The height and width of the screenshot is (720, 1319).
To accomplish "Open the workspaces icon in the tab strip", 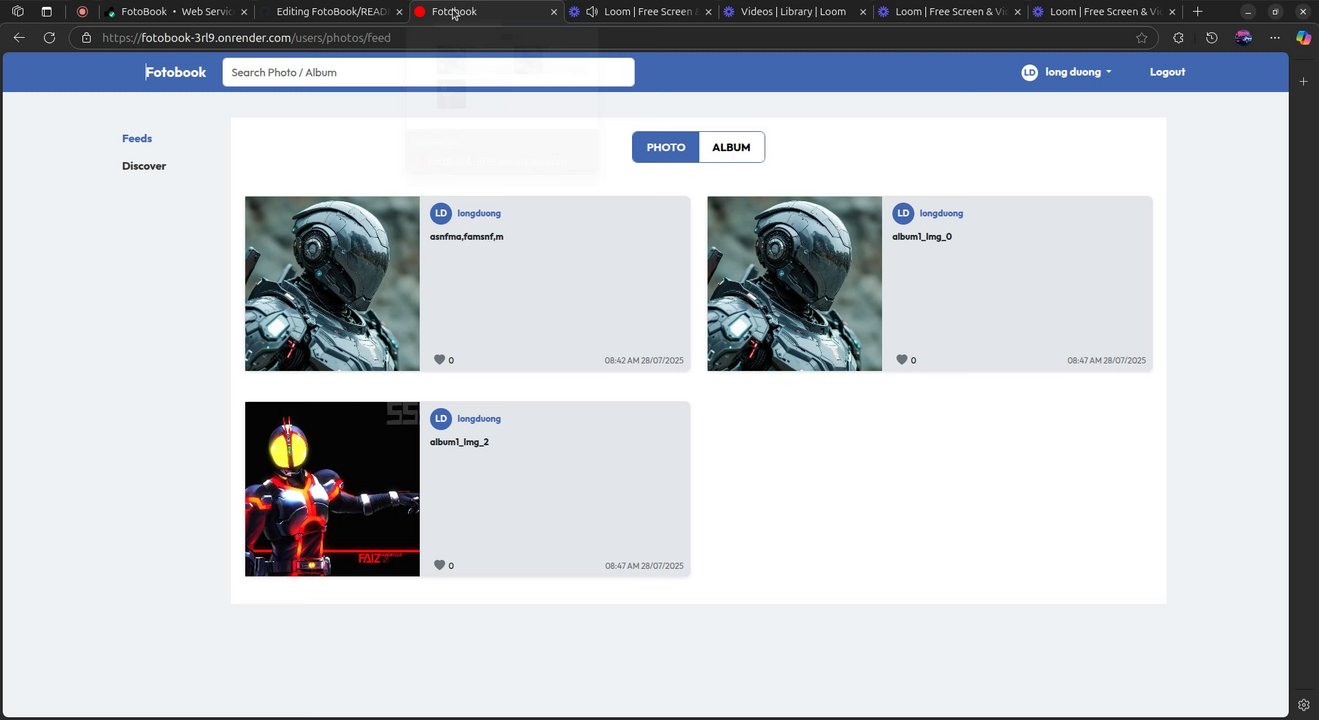I will 18,12.
